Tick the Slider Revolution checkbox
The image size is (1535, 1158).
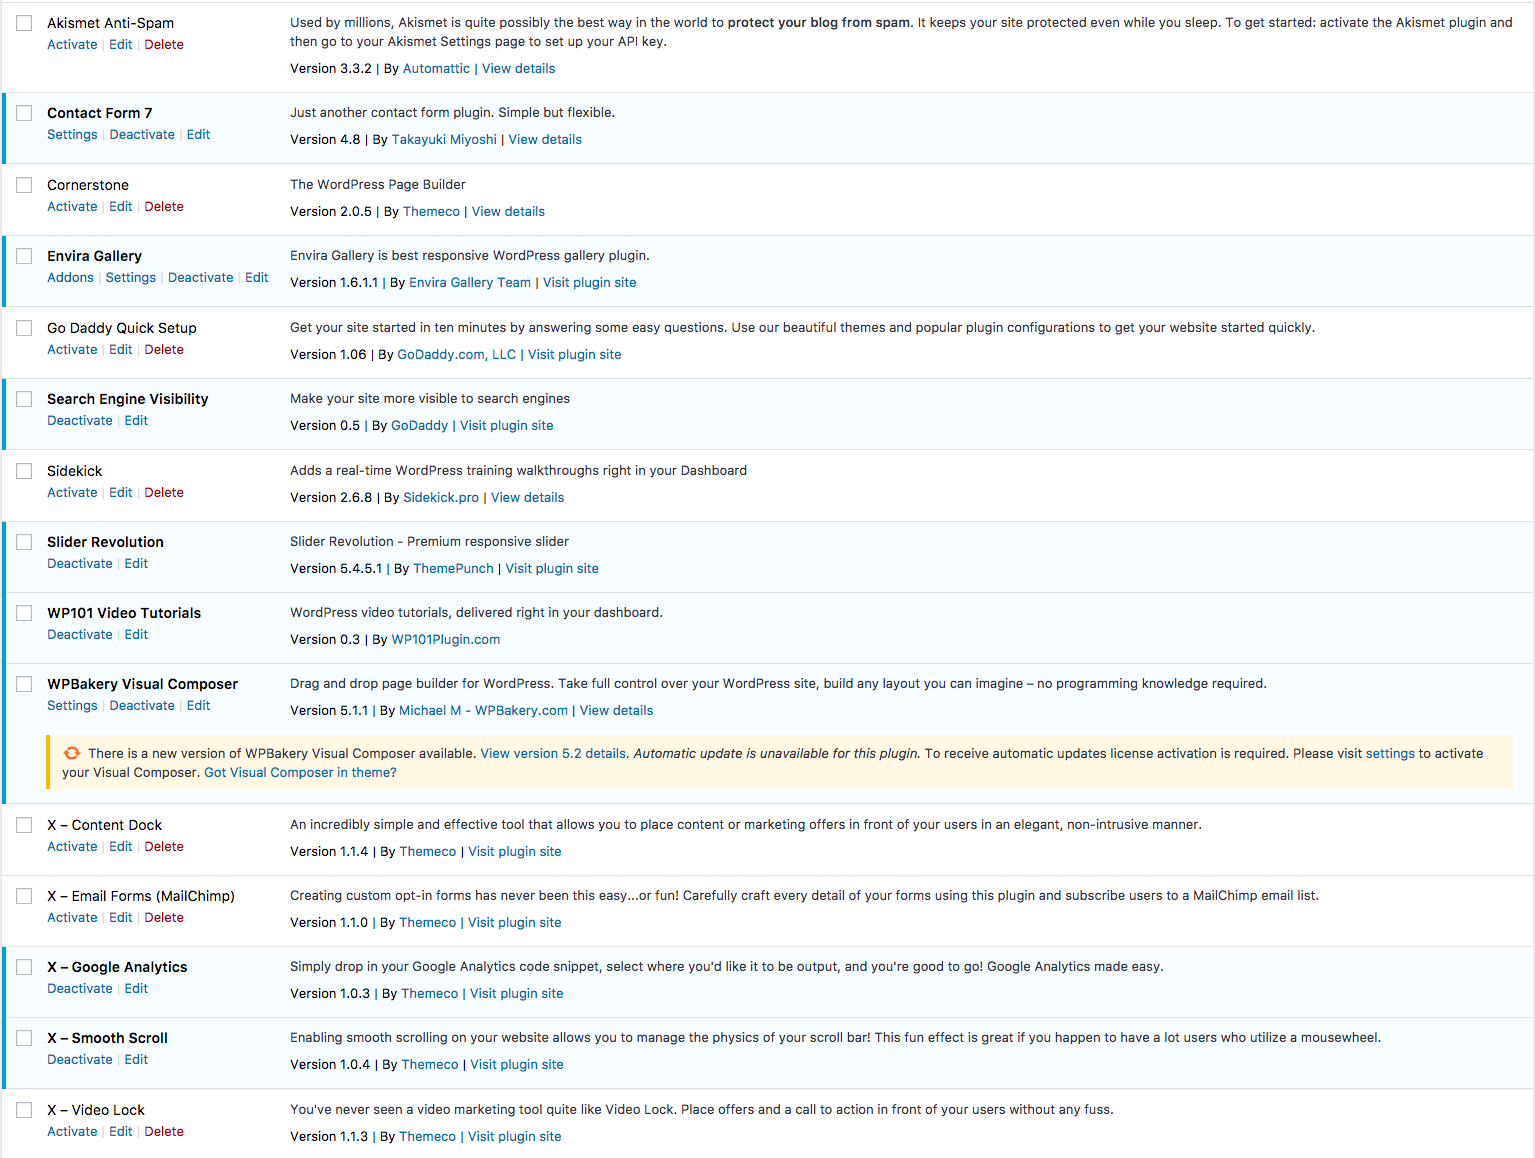[24, 542]
